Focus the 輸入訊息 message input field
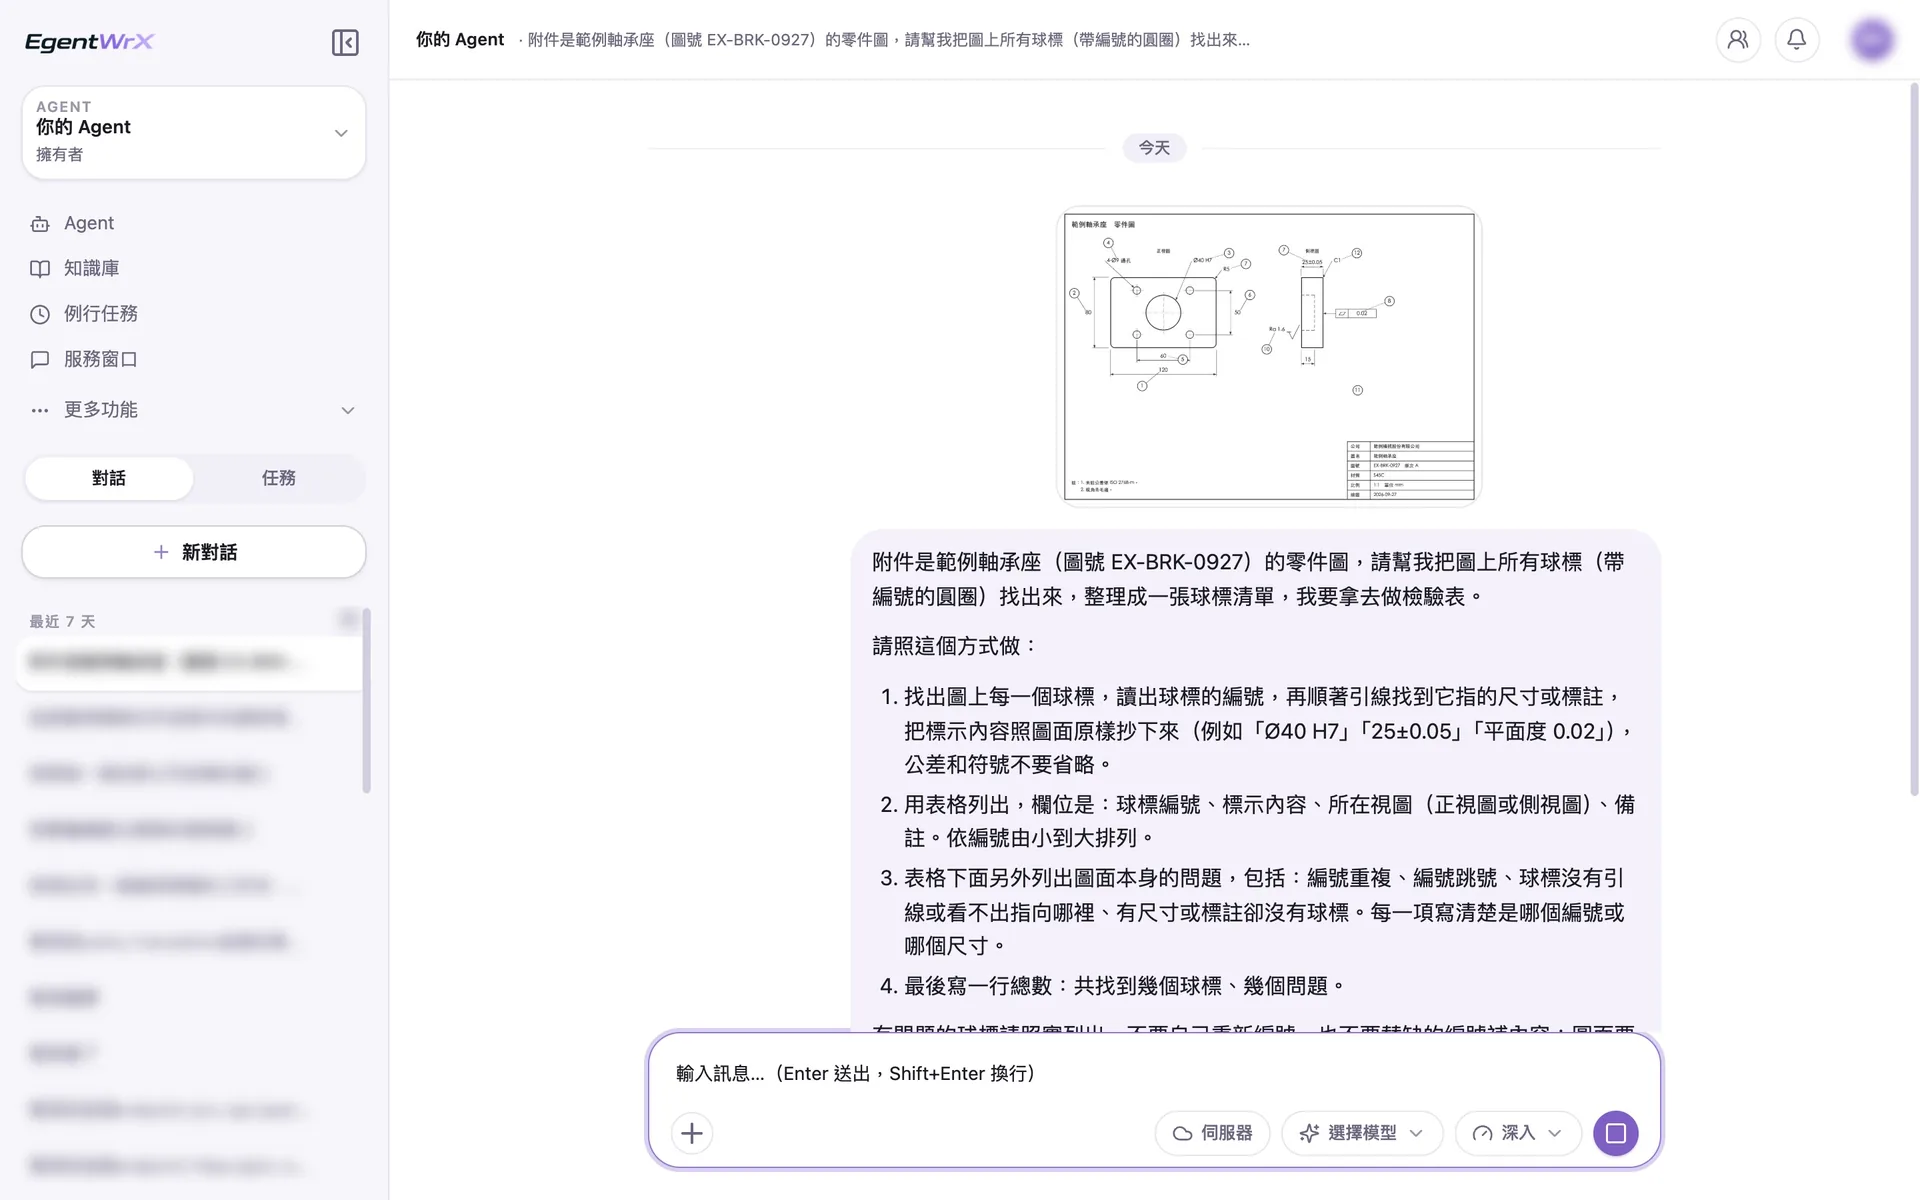The width and height of the screenshot is (1920, 1200). (1154, 1073)
